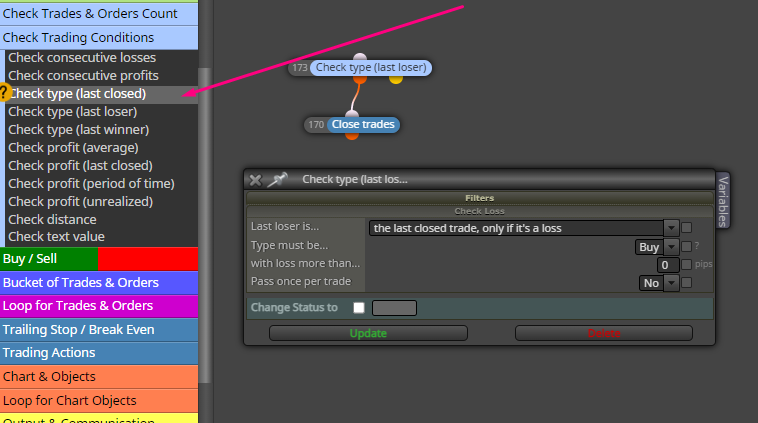Image resolution: width=758 pixels, height=423 pixels.
Task: Select the Close trades block
Action: (x=363, y=124)
